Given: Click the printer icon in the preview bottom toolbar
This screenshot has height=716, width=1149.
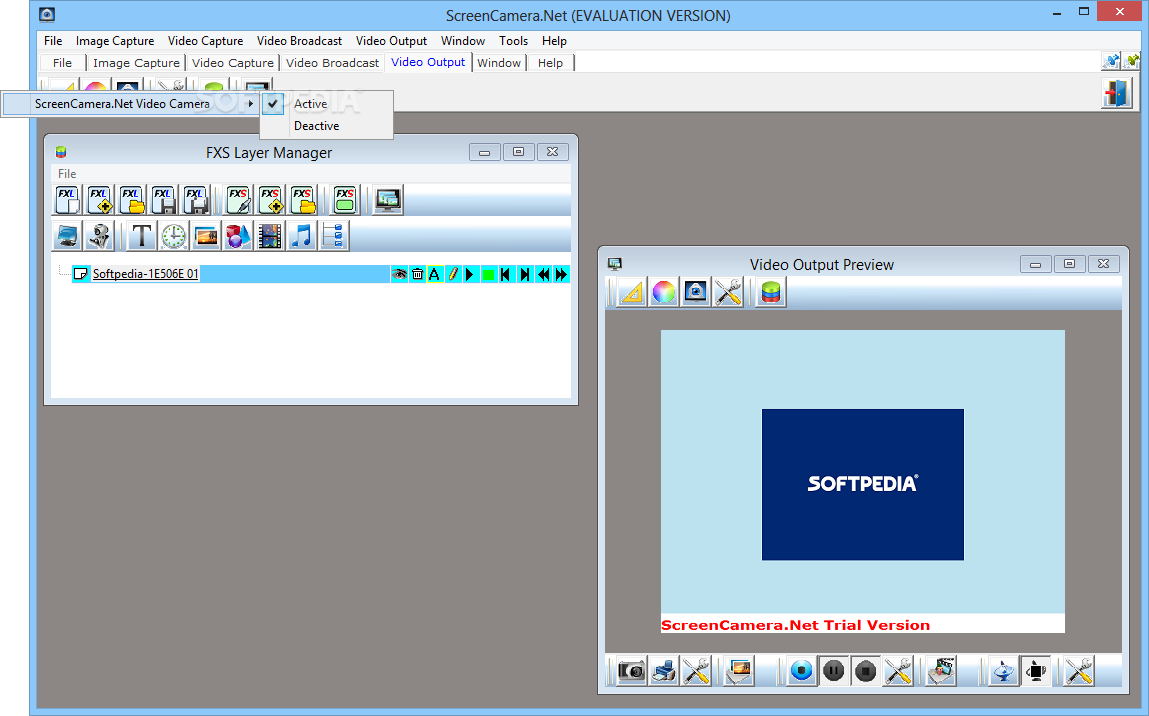Looking at the screenshot, I should coord(664,671).
